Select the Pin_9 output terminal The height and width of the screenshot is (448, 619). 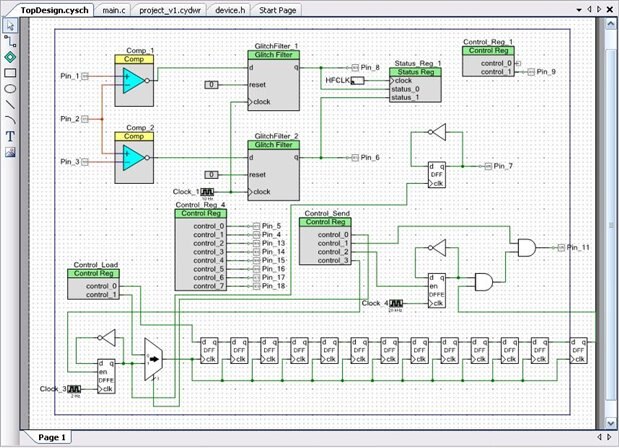(531, 72)
